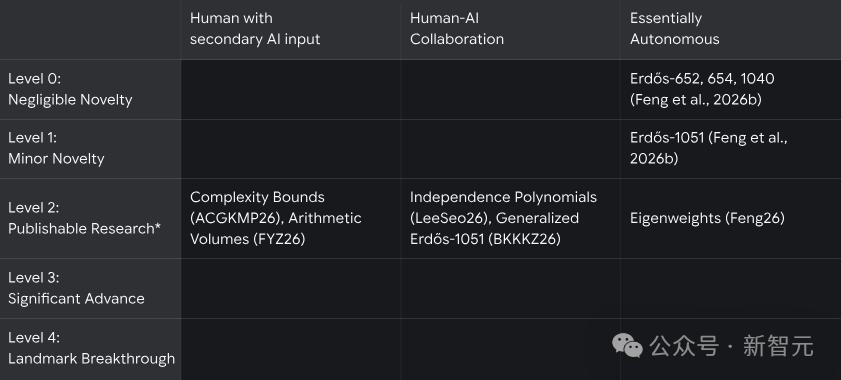
Task: Open the 'Erdős-652, 654, 1040' cell entry
Action: point(702,78)
